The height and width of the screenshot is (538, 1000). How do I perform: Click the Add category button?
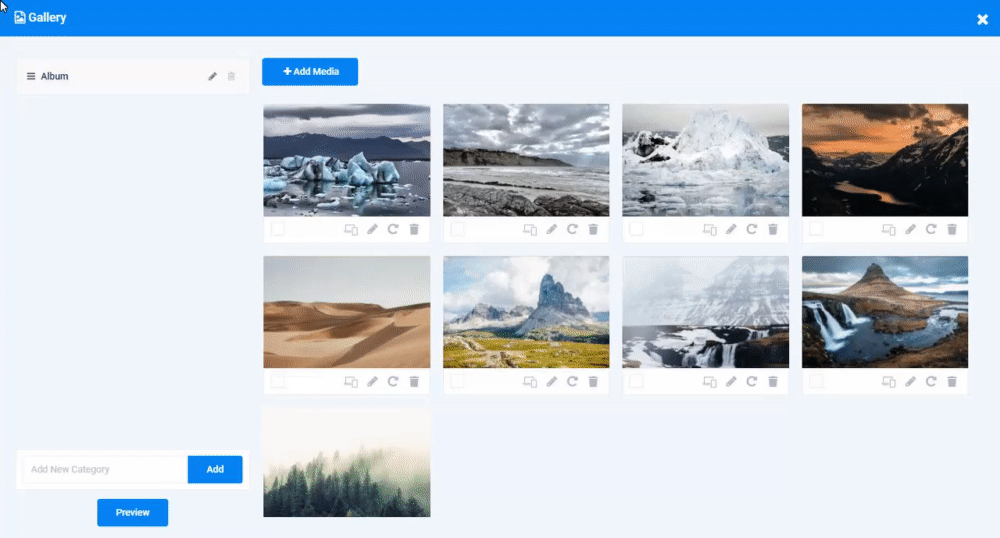(215, 469)
